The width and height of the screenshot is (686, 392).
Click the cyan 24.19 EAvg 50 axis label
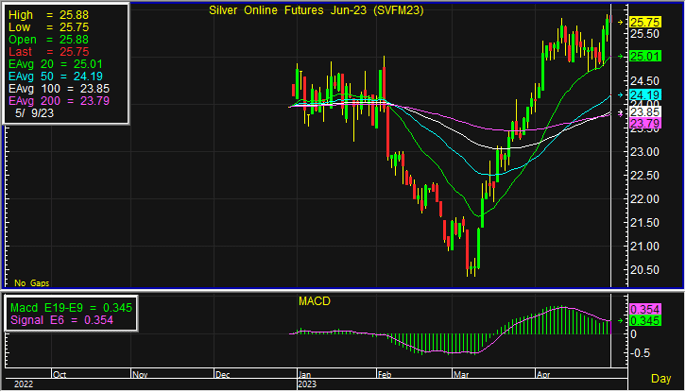tap(645, 95)
